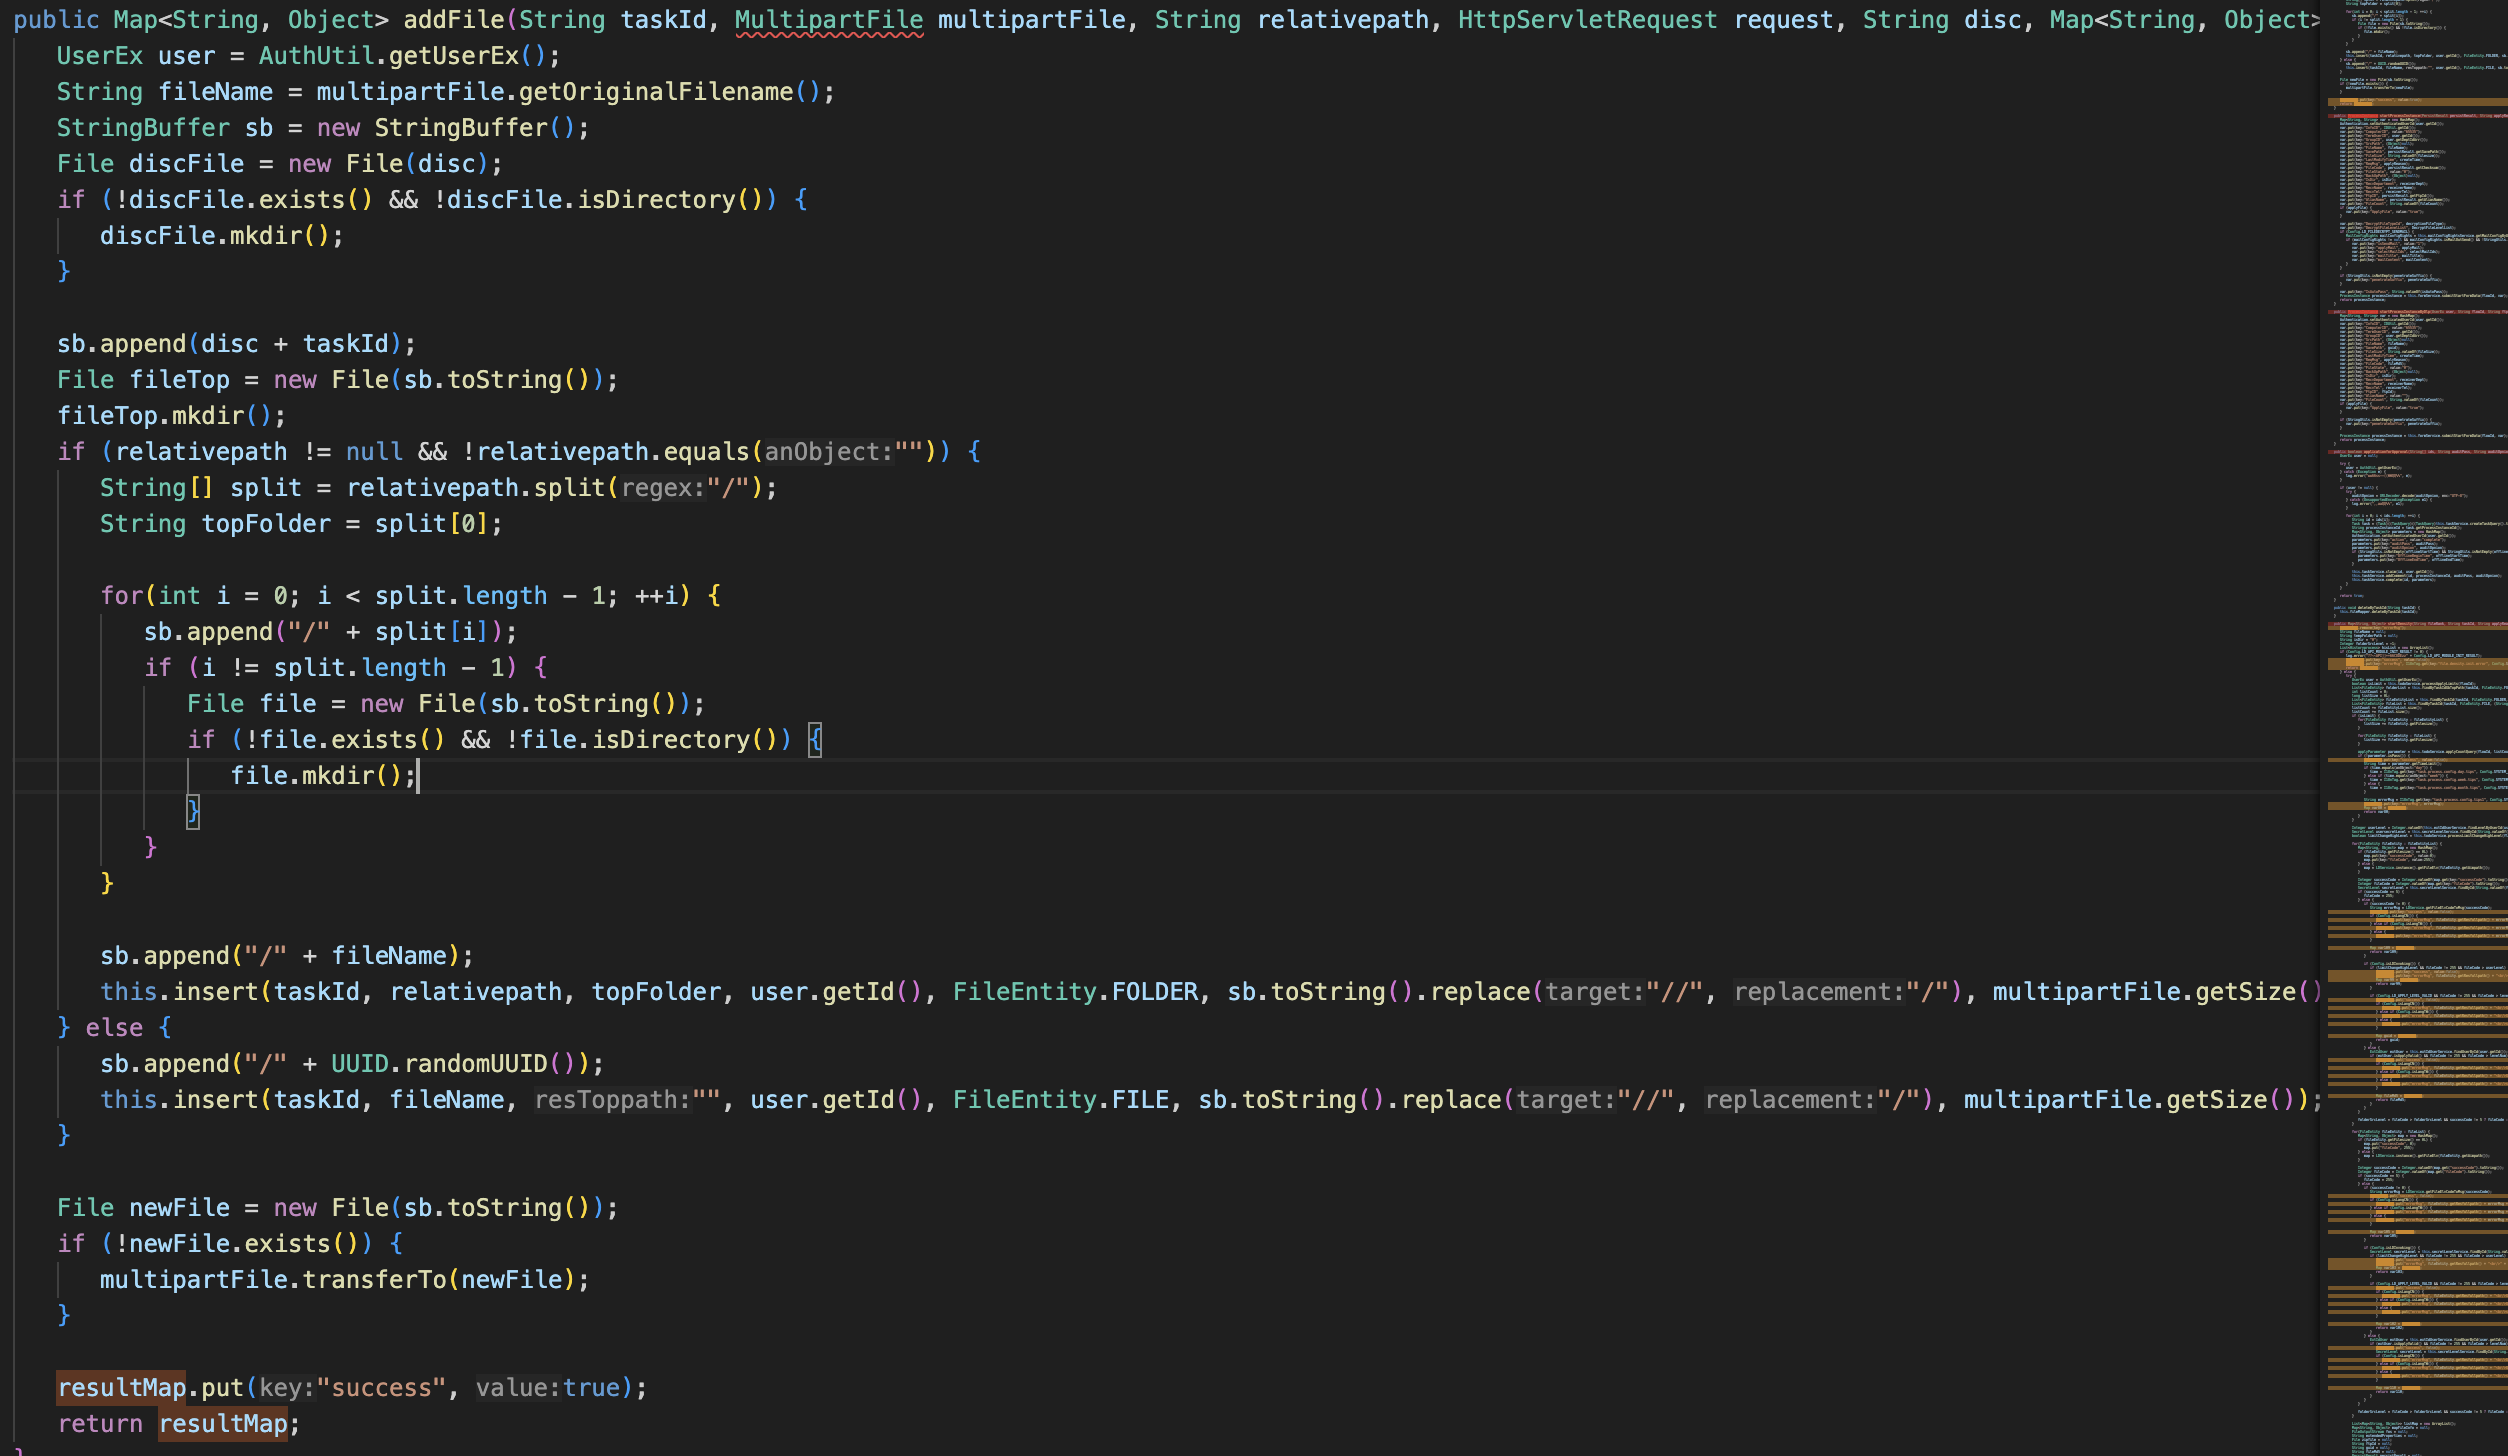This screenshot has height=1456, width=2508.
Task: Click the AuthUtil class name
Action: point(315,56)
